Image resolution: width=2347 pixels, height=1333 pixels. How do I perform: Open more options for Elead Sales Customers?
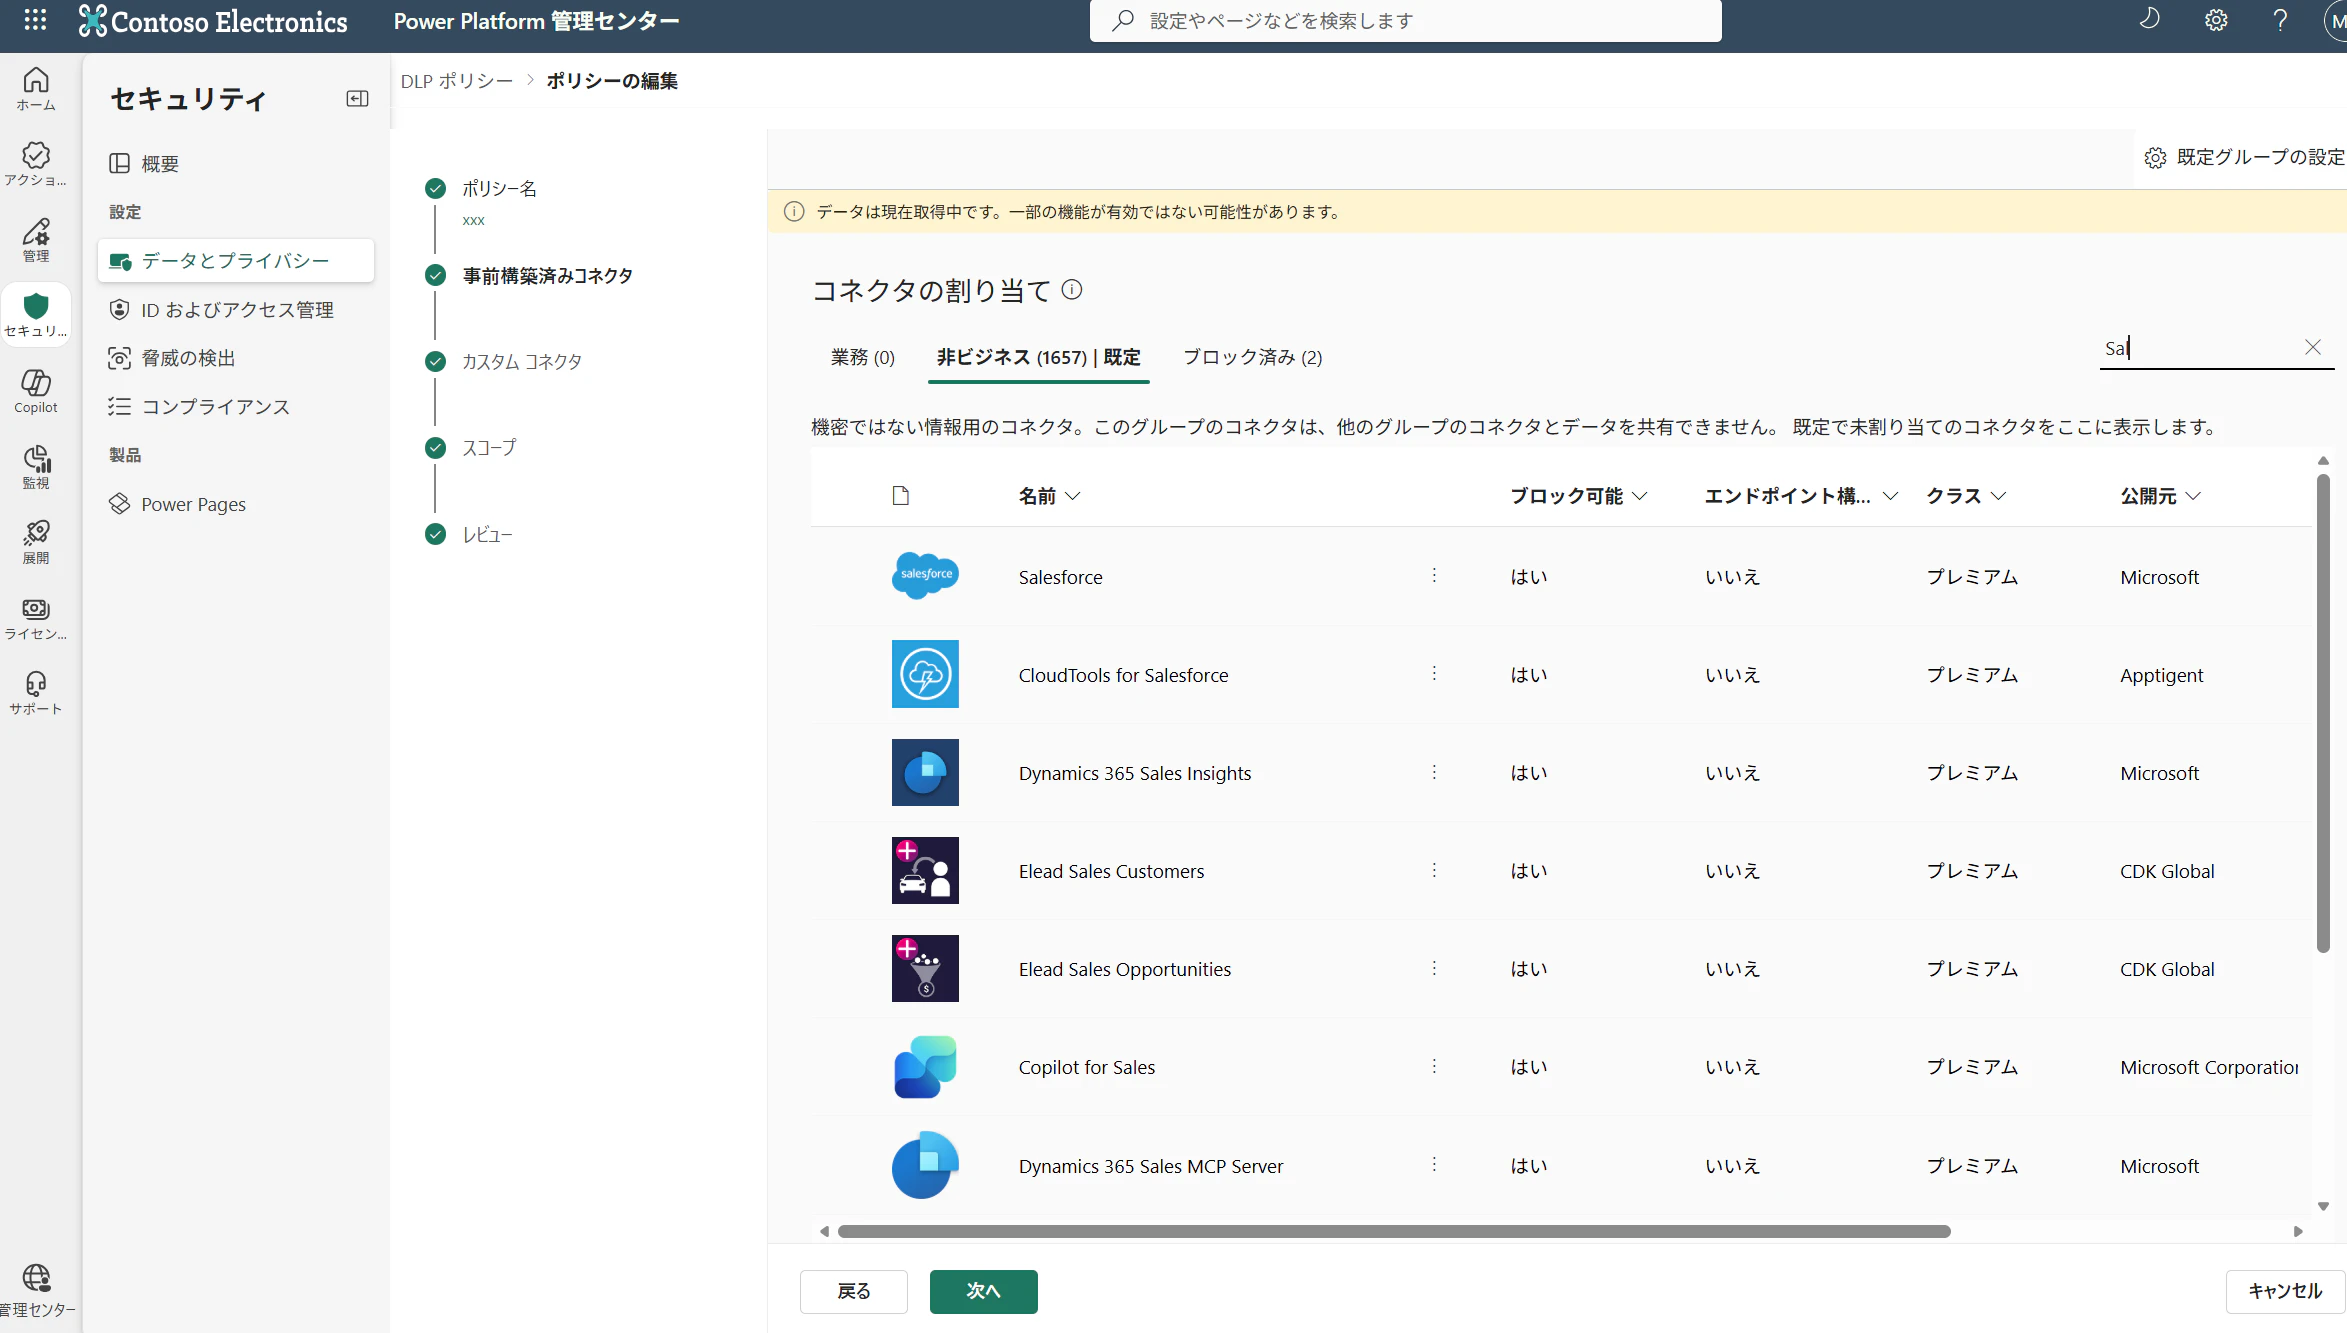point(1434,870)
